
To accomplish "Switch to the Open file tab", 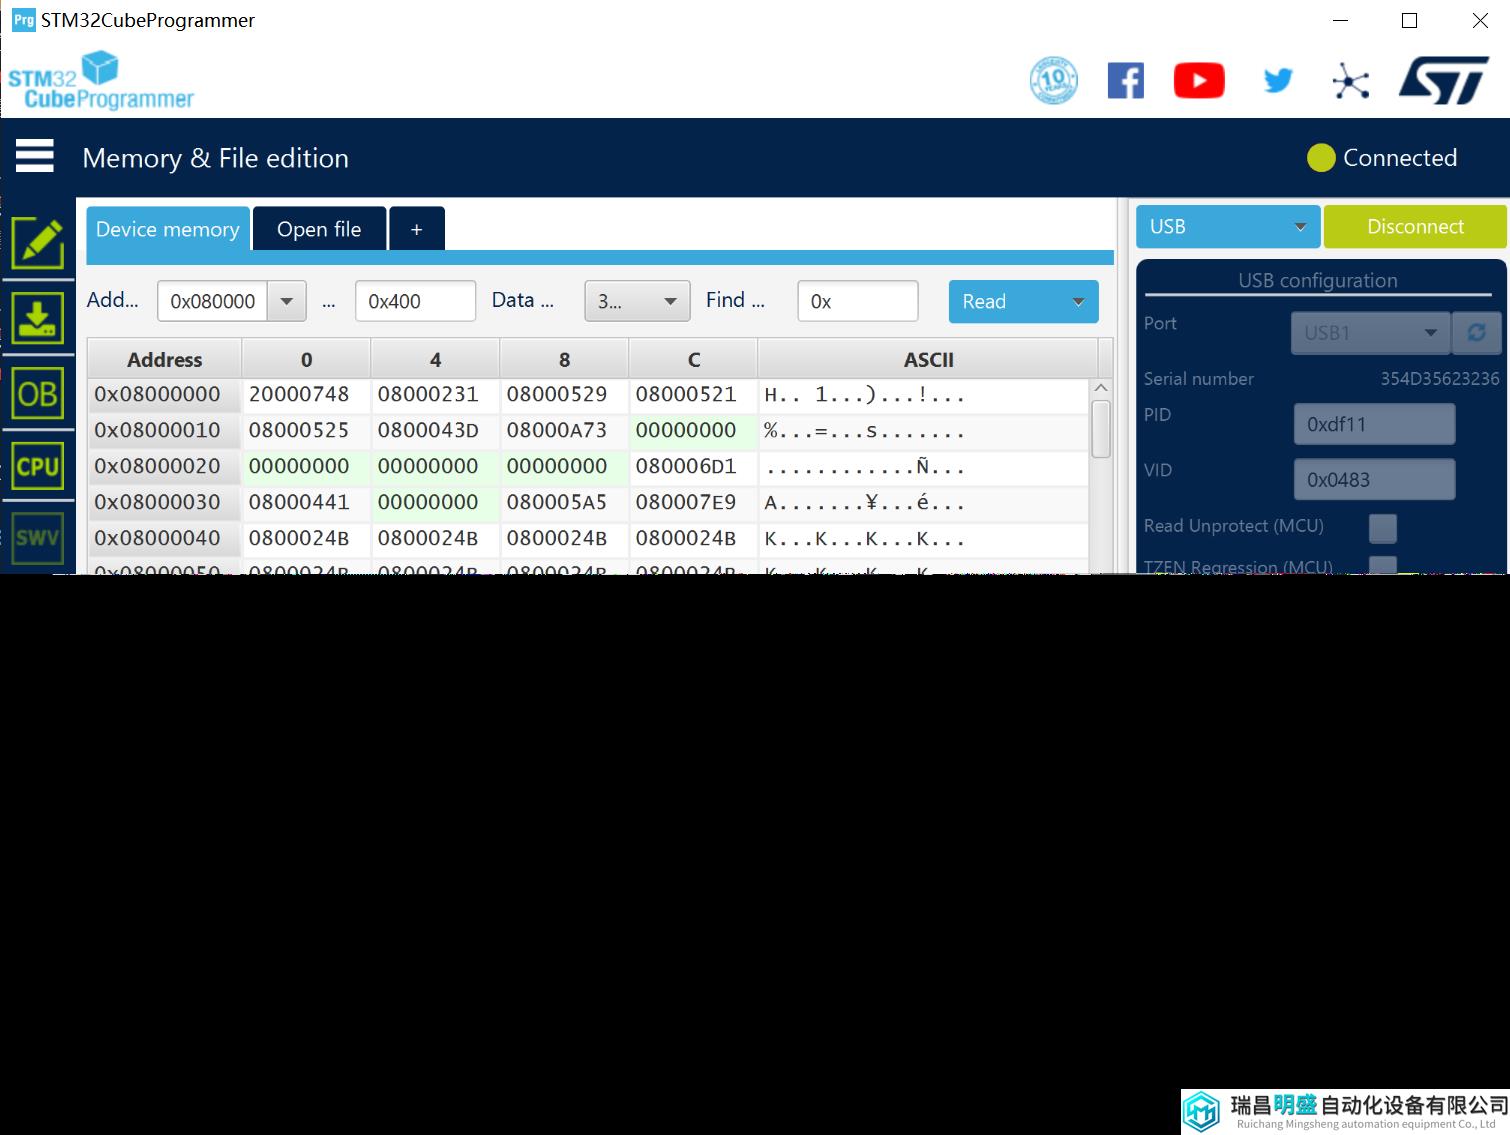I will (x=319, y=229).
